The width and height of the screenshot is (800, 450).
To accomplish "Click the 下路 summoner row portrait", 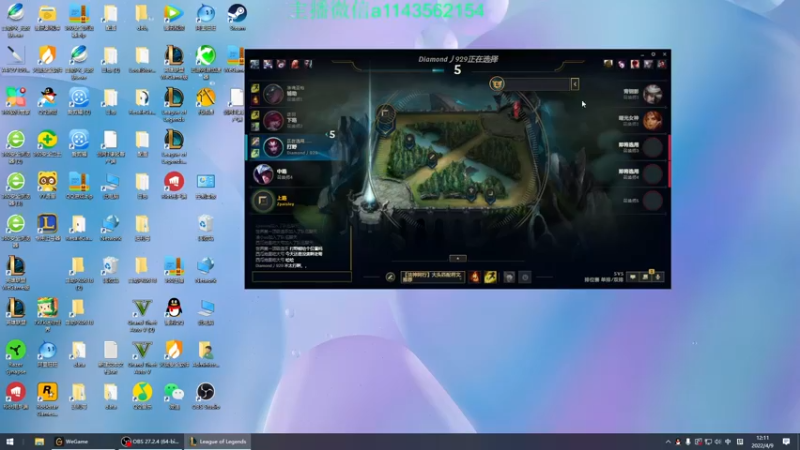I will click(273, 120).
